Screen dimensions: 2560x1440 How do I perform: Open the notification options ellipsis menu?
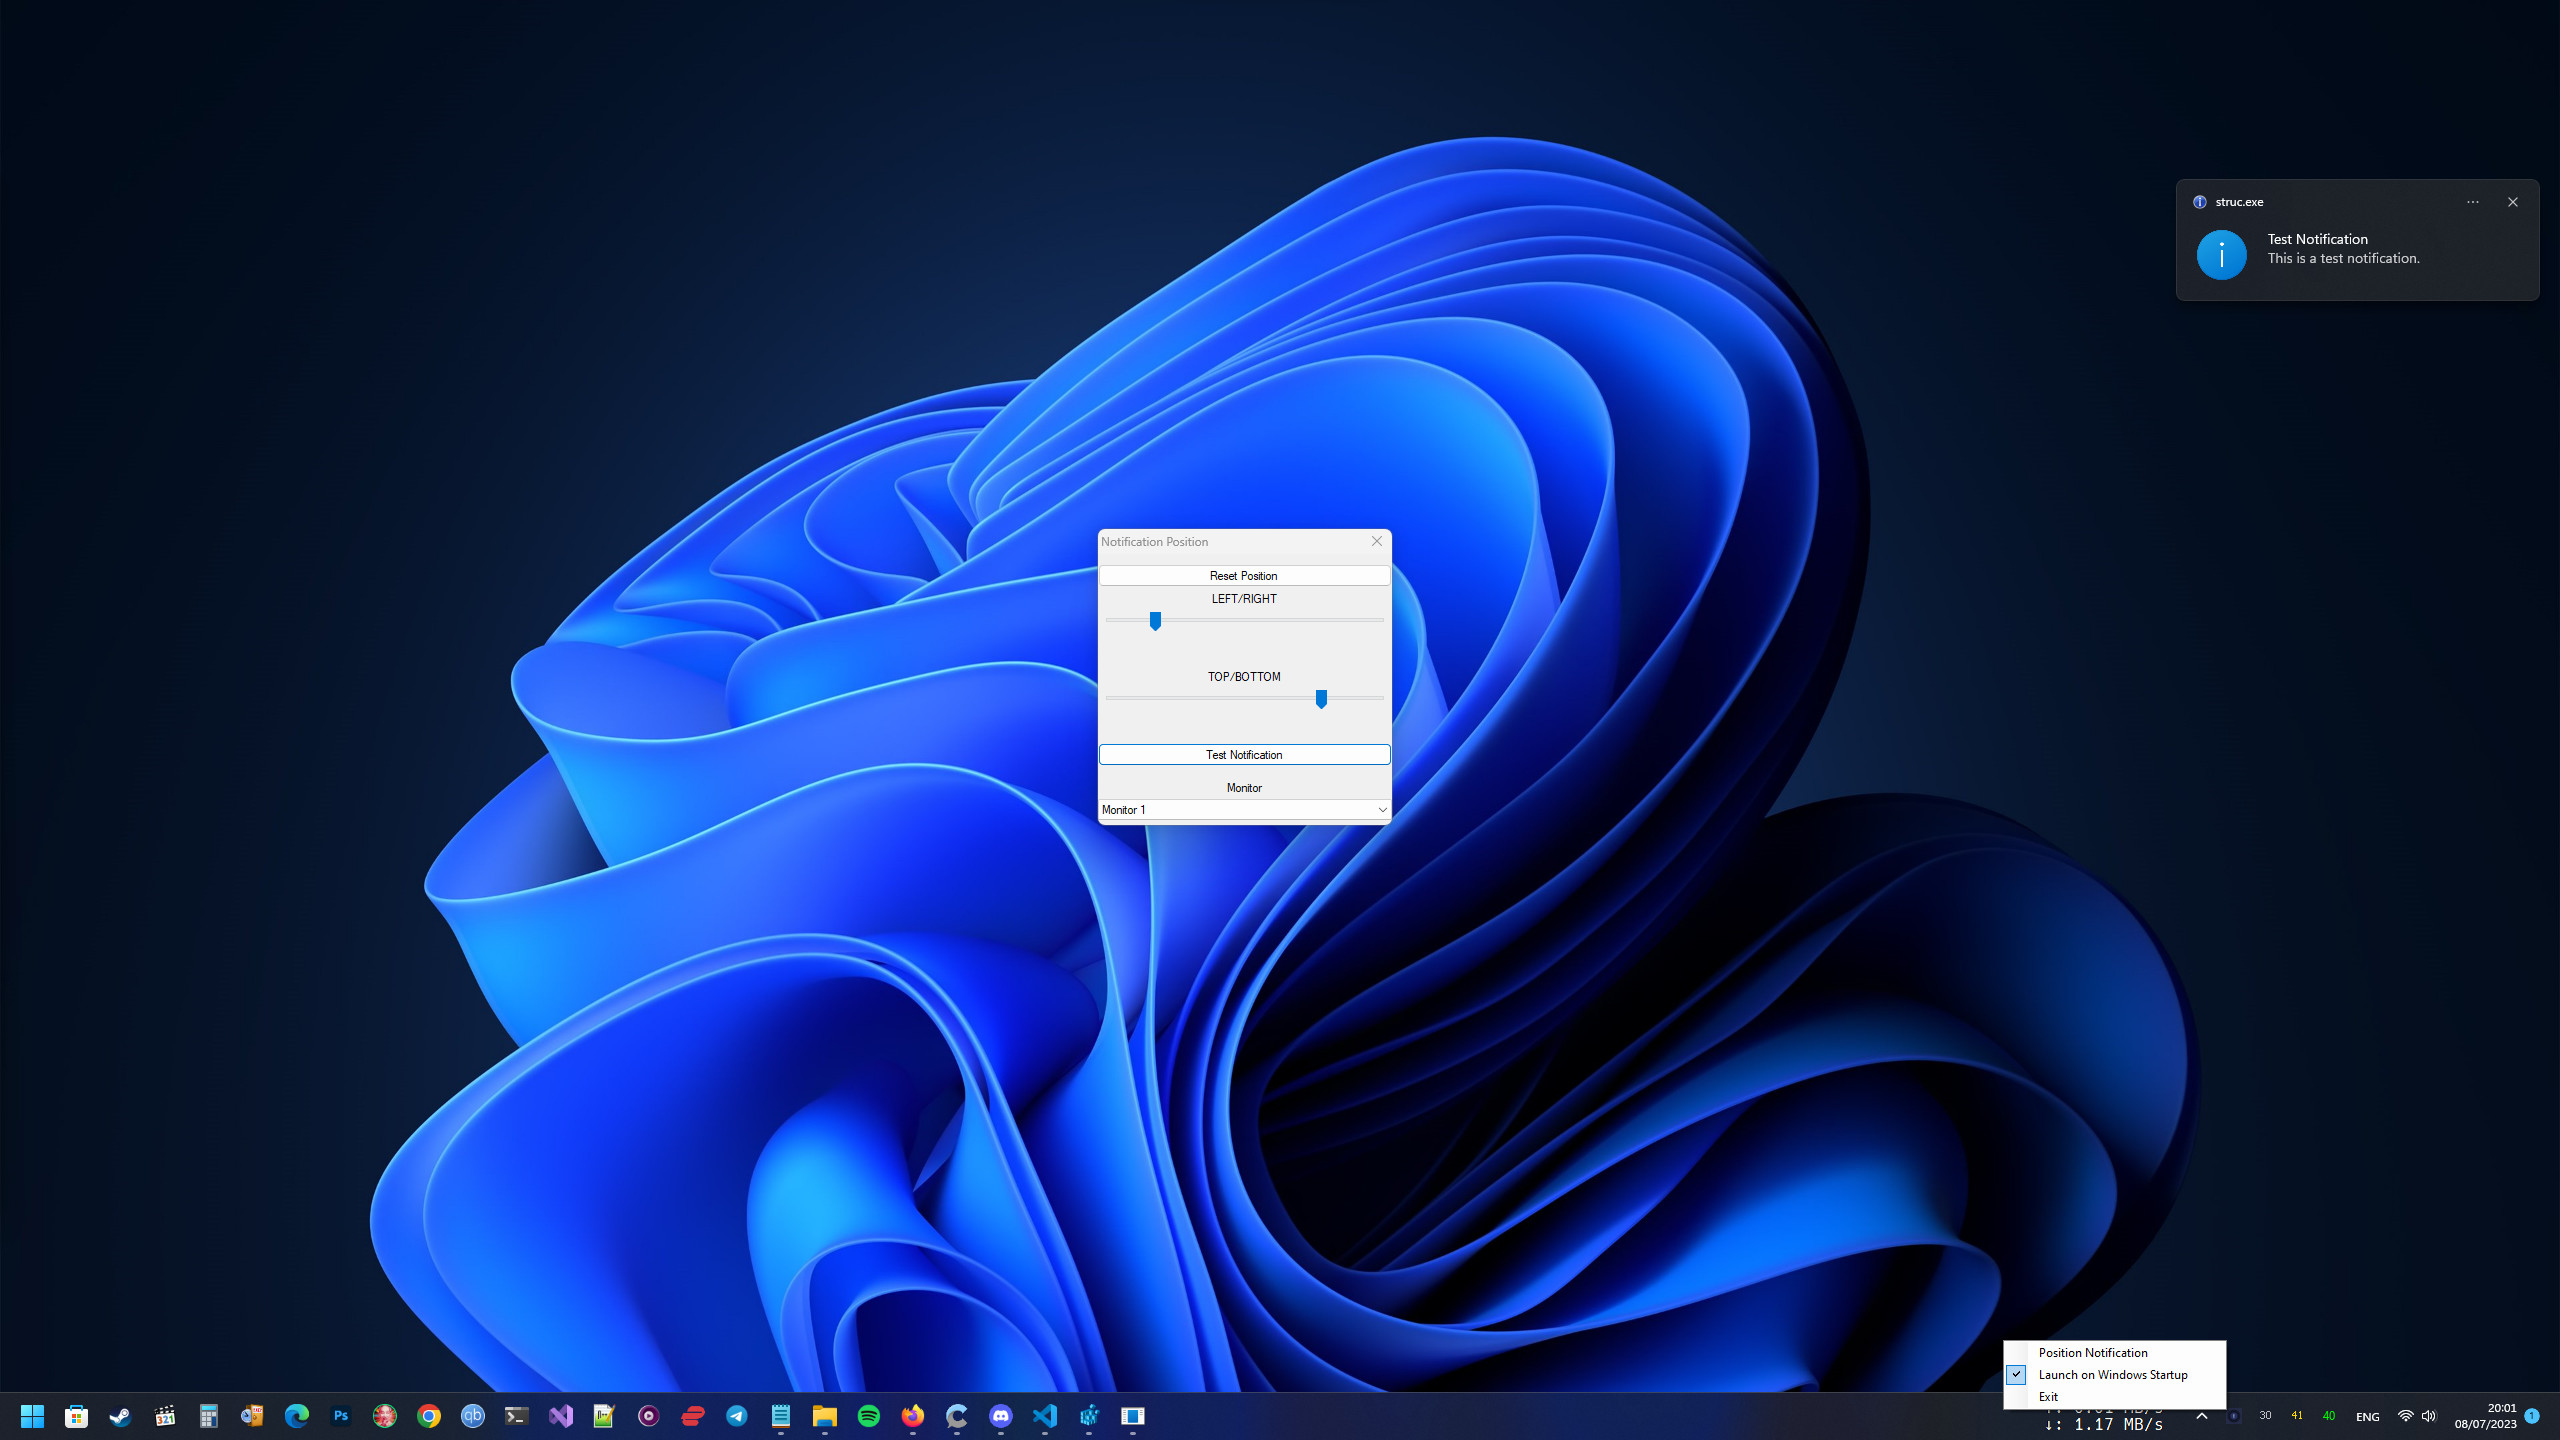(2473, 202)
